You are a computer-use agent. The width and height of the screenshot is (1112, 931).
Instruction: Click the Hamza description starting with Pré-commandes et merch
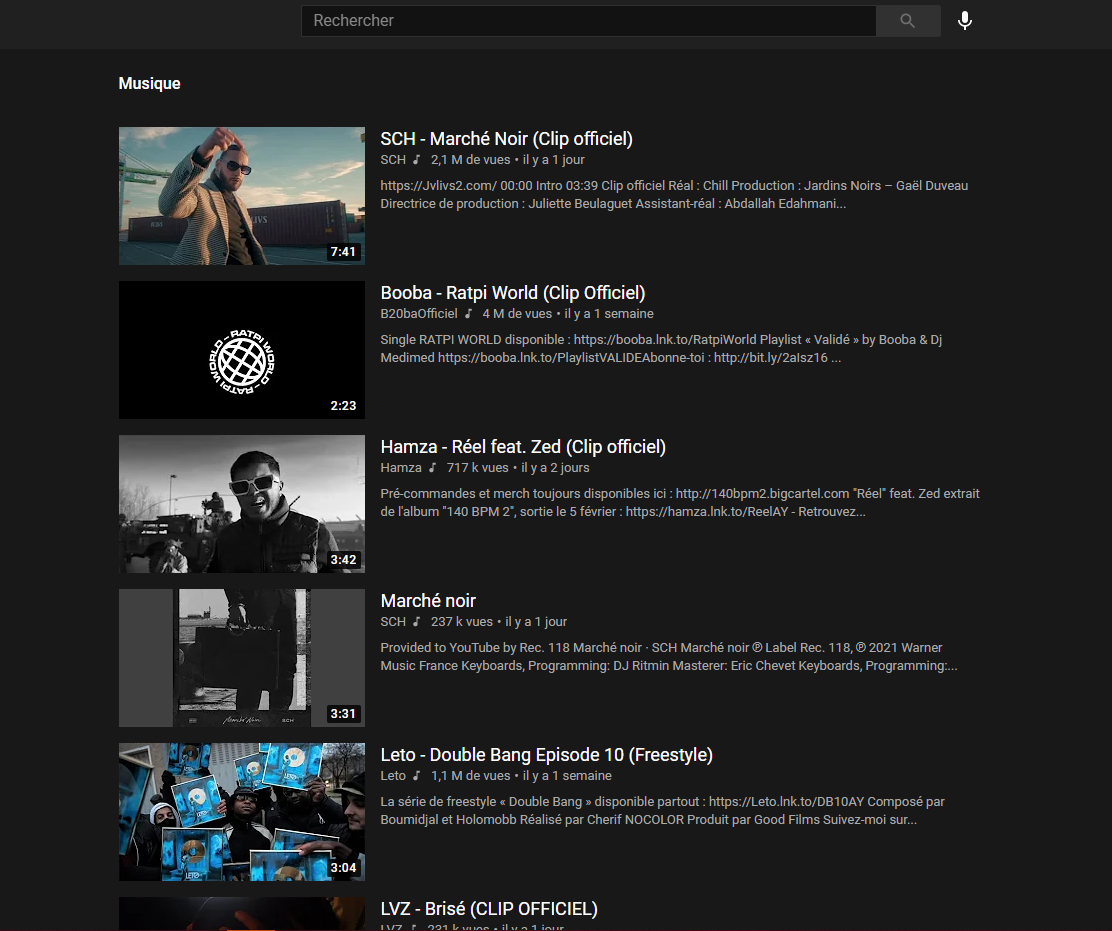[679, 502]
